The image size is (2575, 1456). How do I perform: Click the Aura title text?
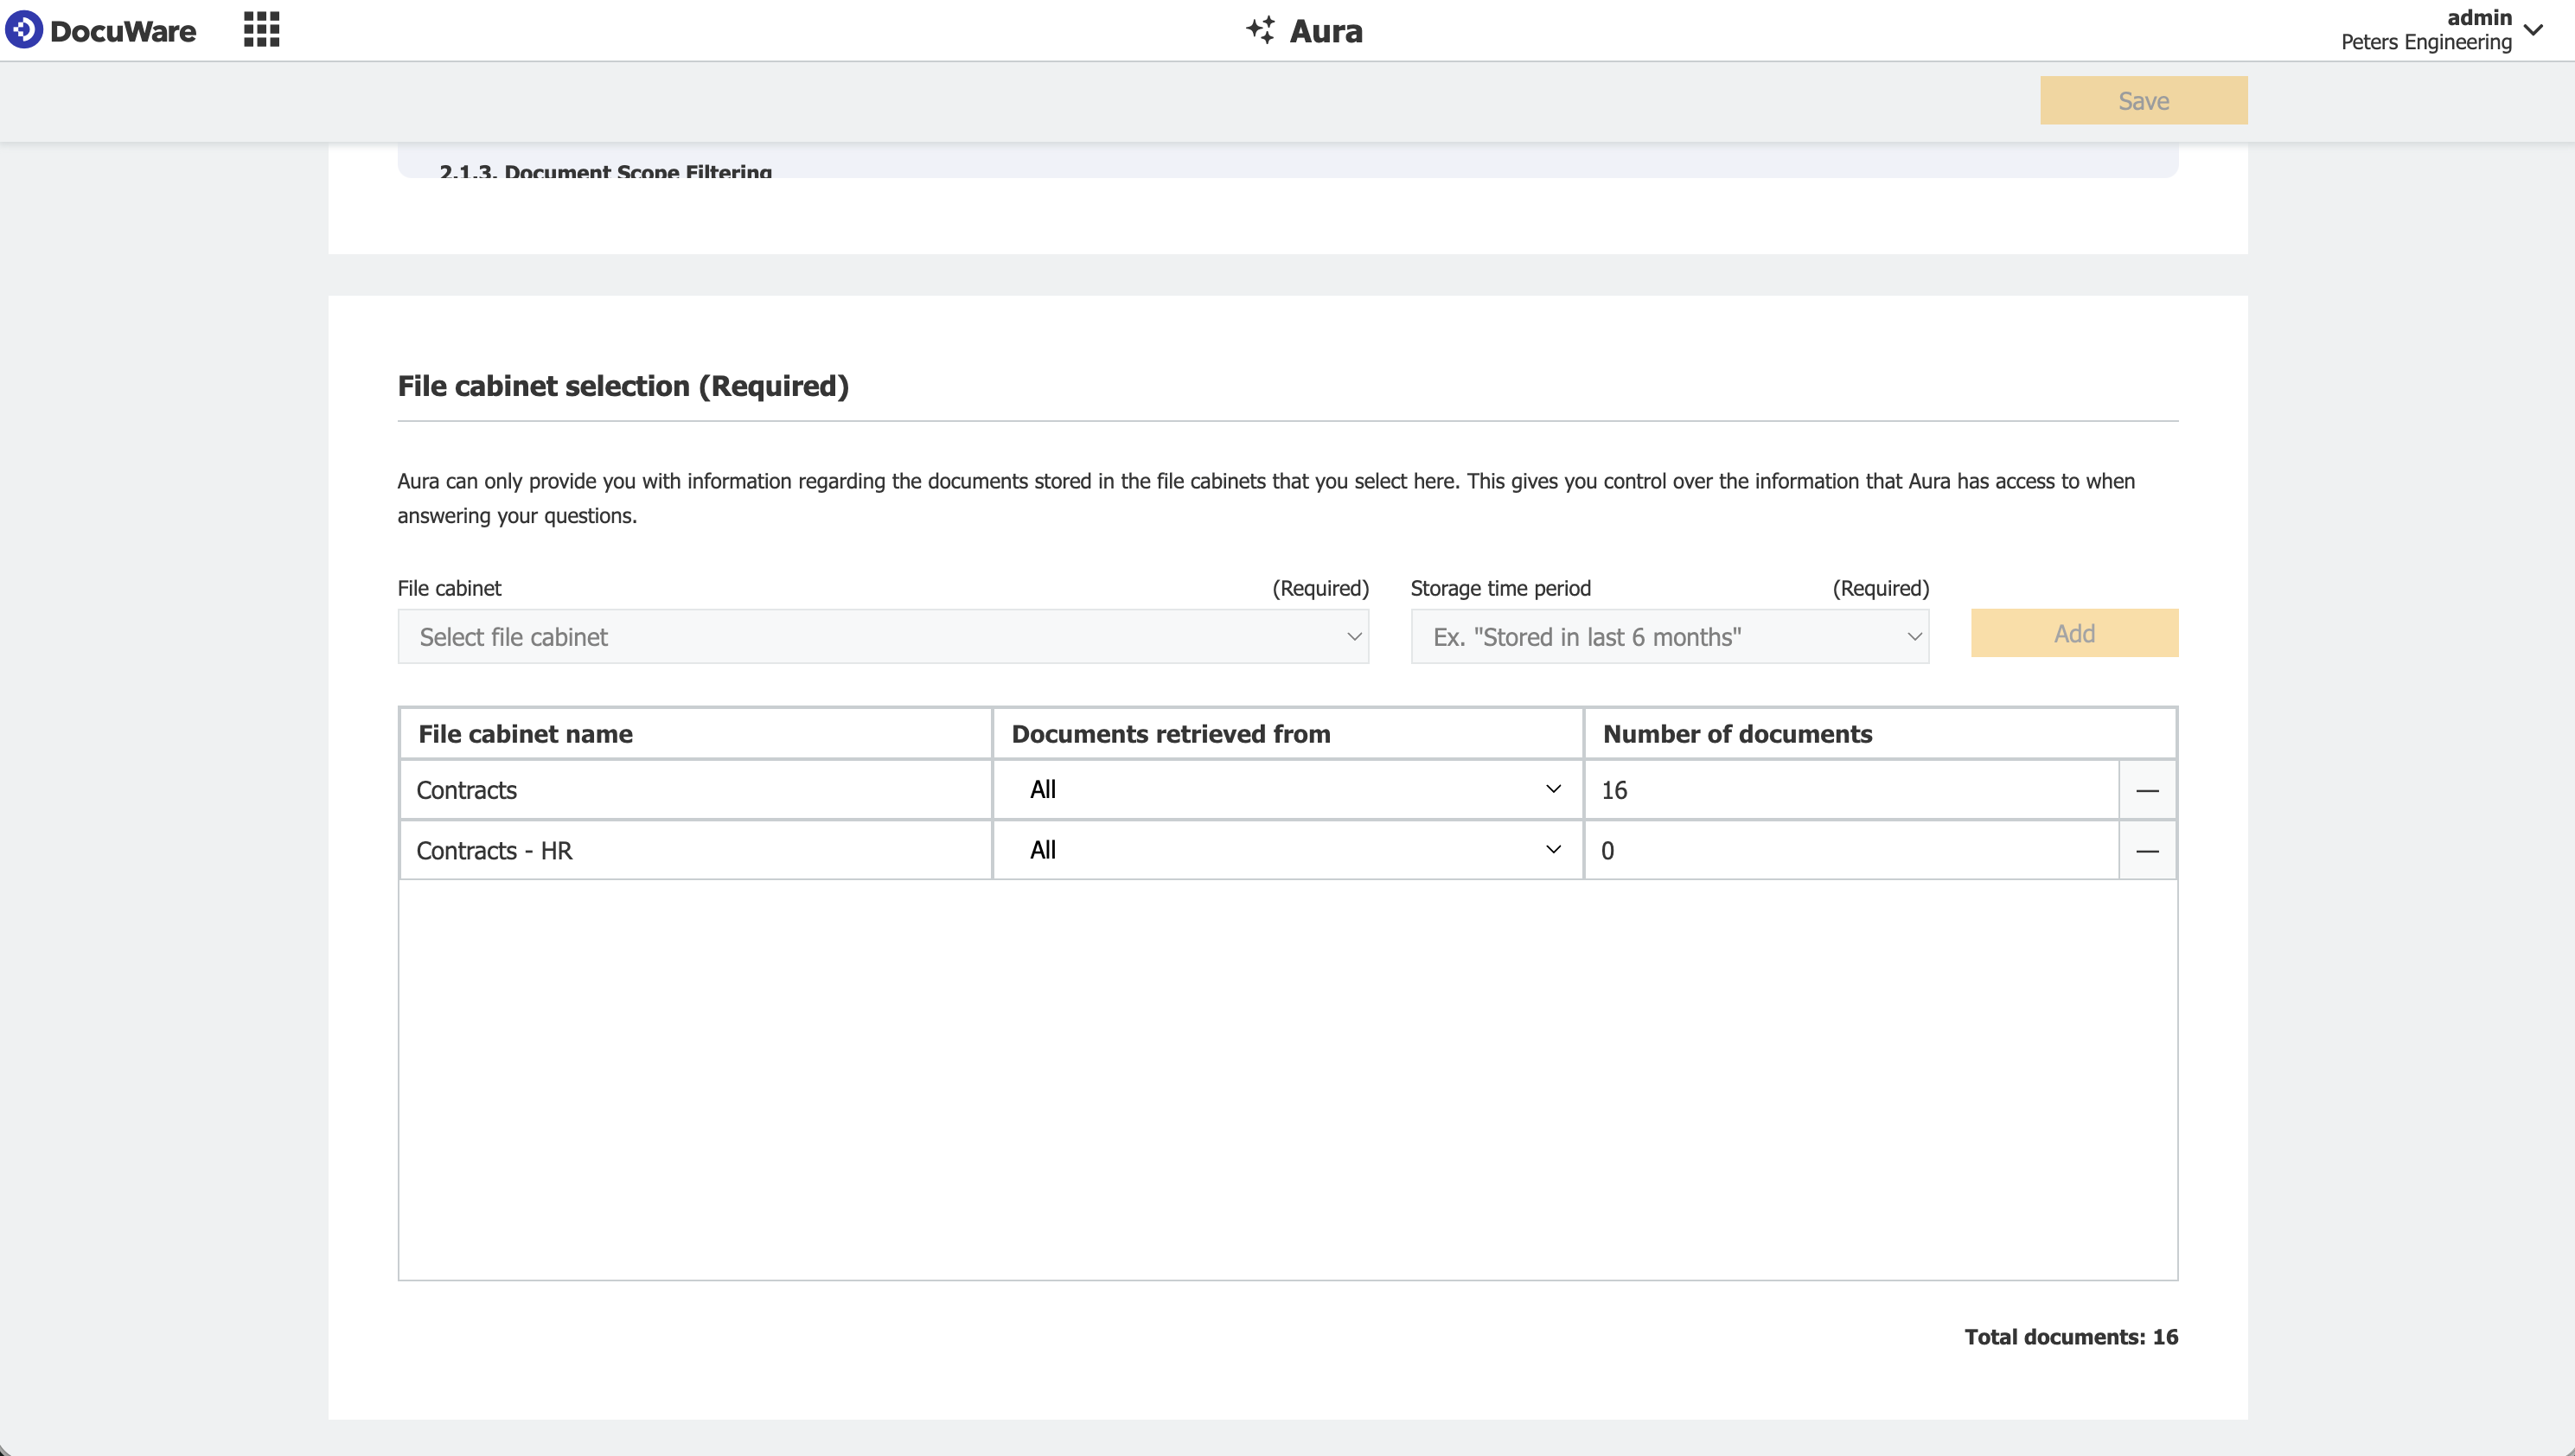1326,31
